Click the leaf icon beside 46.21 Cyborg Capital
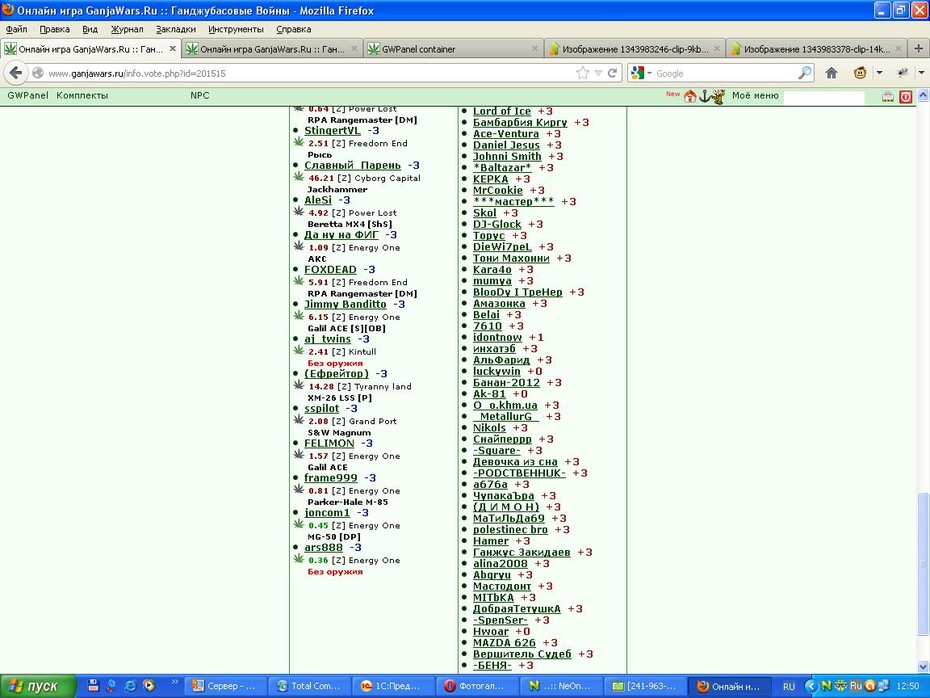This screenshot has width=930, height=698. (x=299, y=176)
